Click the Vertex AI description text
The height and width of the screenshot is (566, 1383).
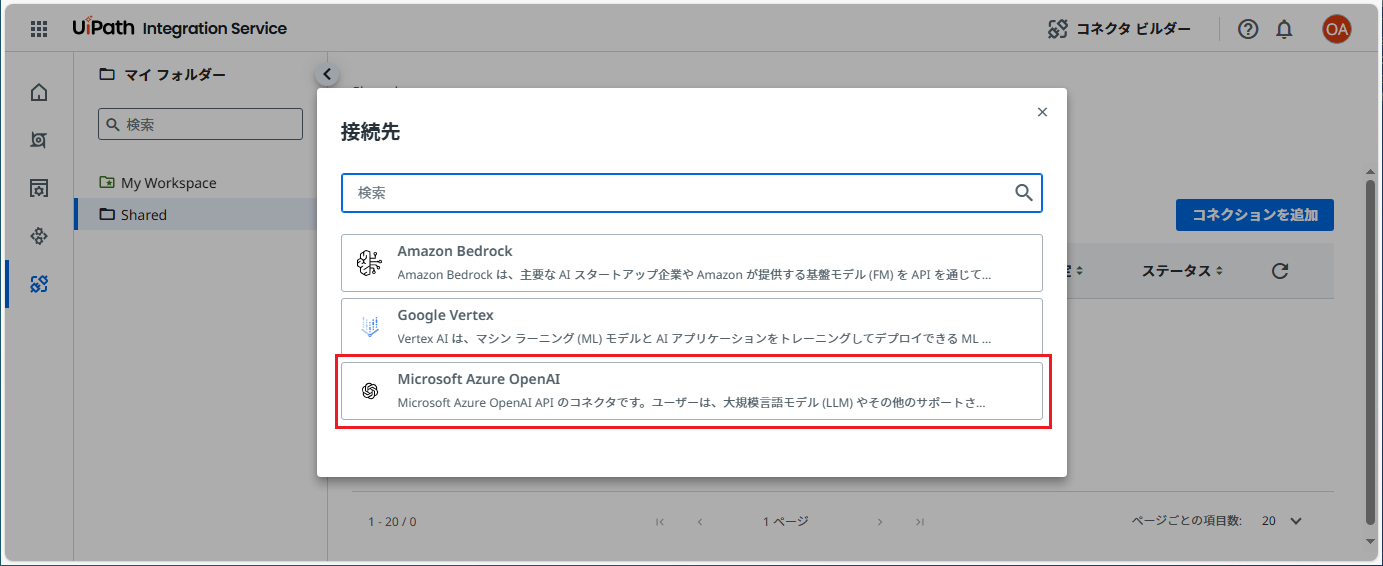695,339
